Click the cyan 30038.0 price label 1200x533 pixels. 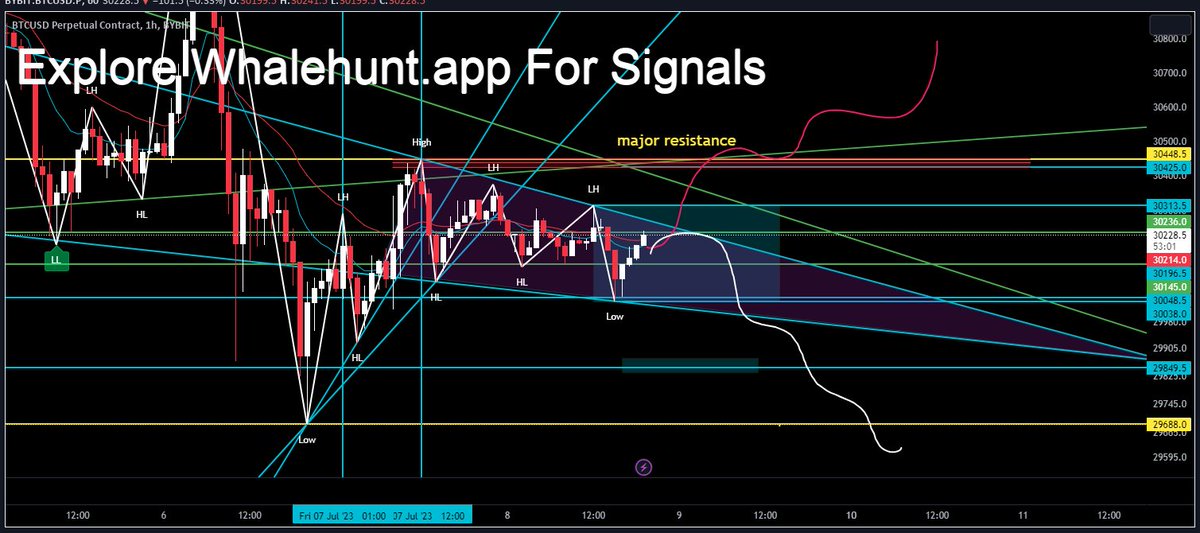coord(1169,312)
